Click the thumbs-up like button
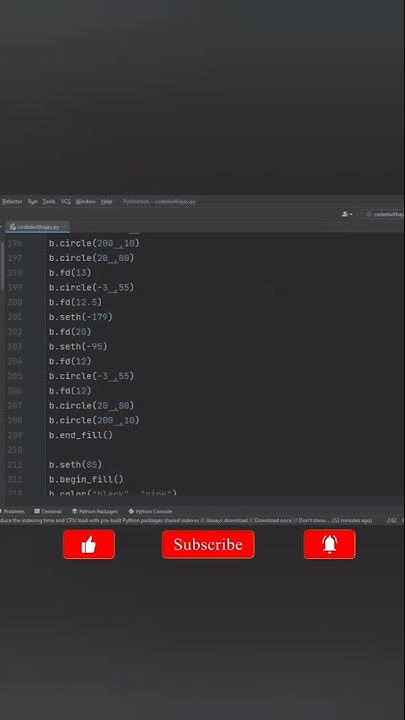The image size is (405, 720). click(x=89, y=545)
